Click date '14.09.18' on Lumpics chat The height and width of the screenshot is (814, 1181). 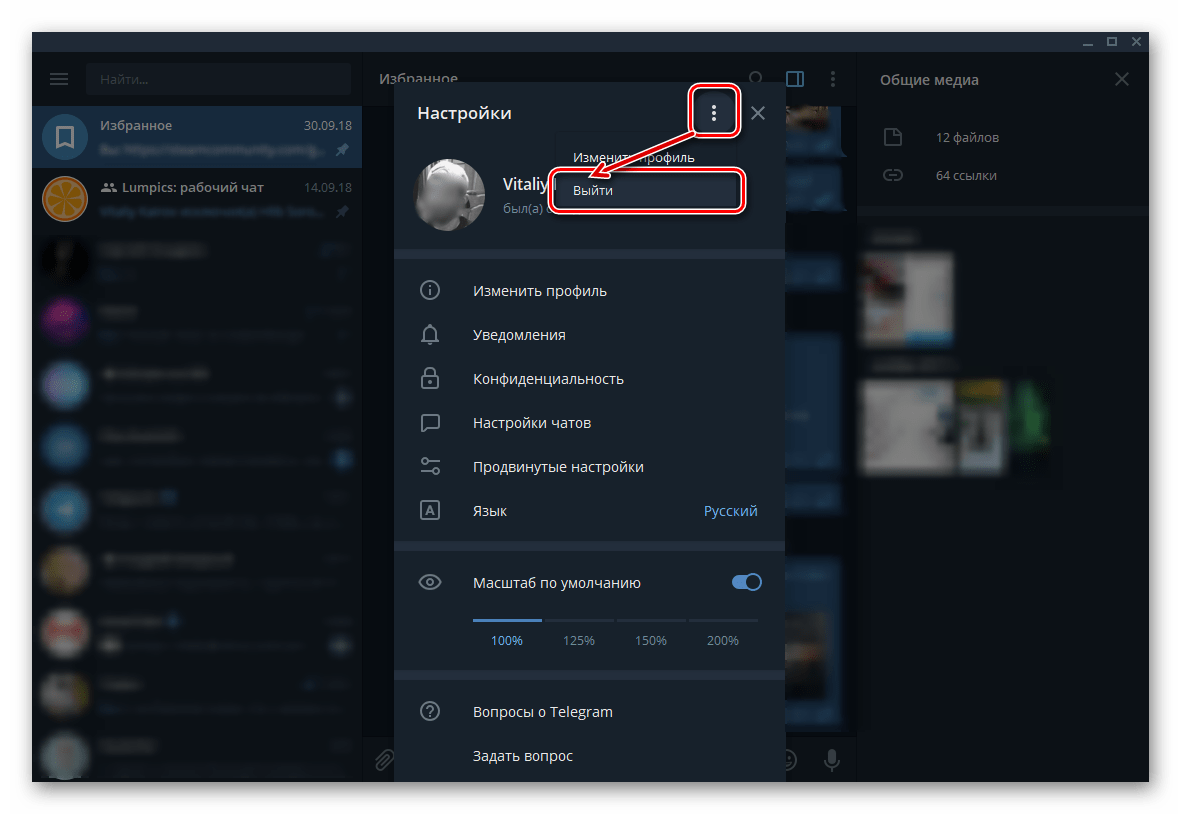point(328,187)
